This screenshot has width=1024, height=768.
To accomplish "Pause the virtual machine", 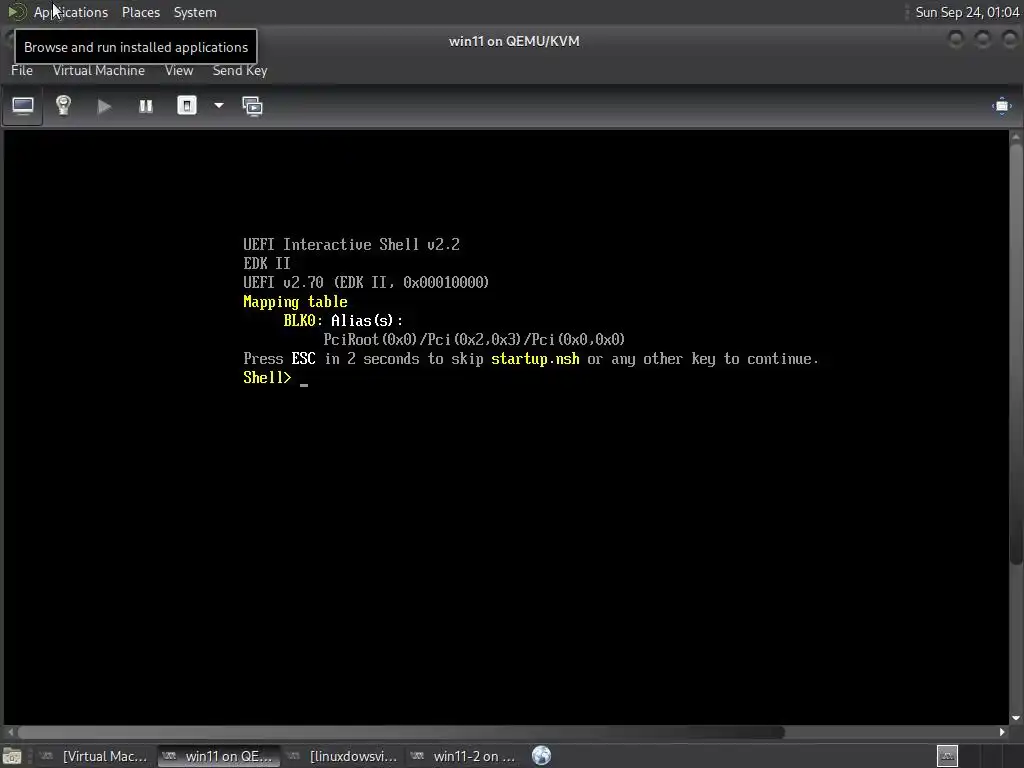I will click(x=146, y=106).
